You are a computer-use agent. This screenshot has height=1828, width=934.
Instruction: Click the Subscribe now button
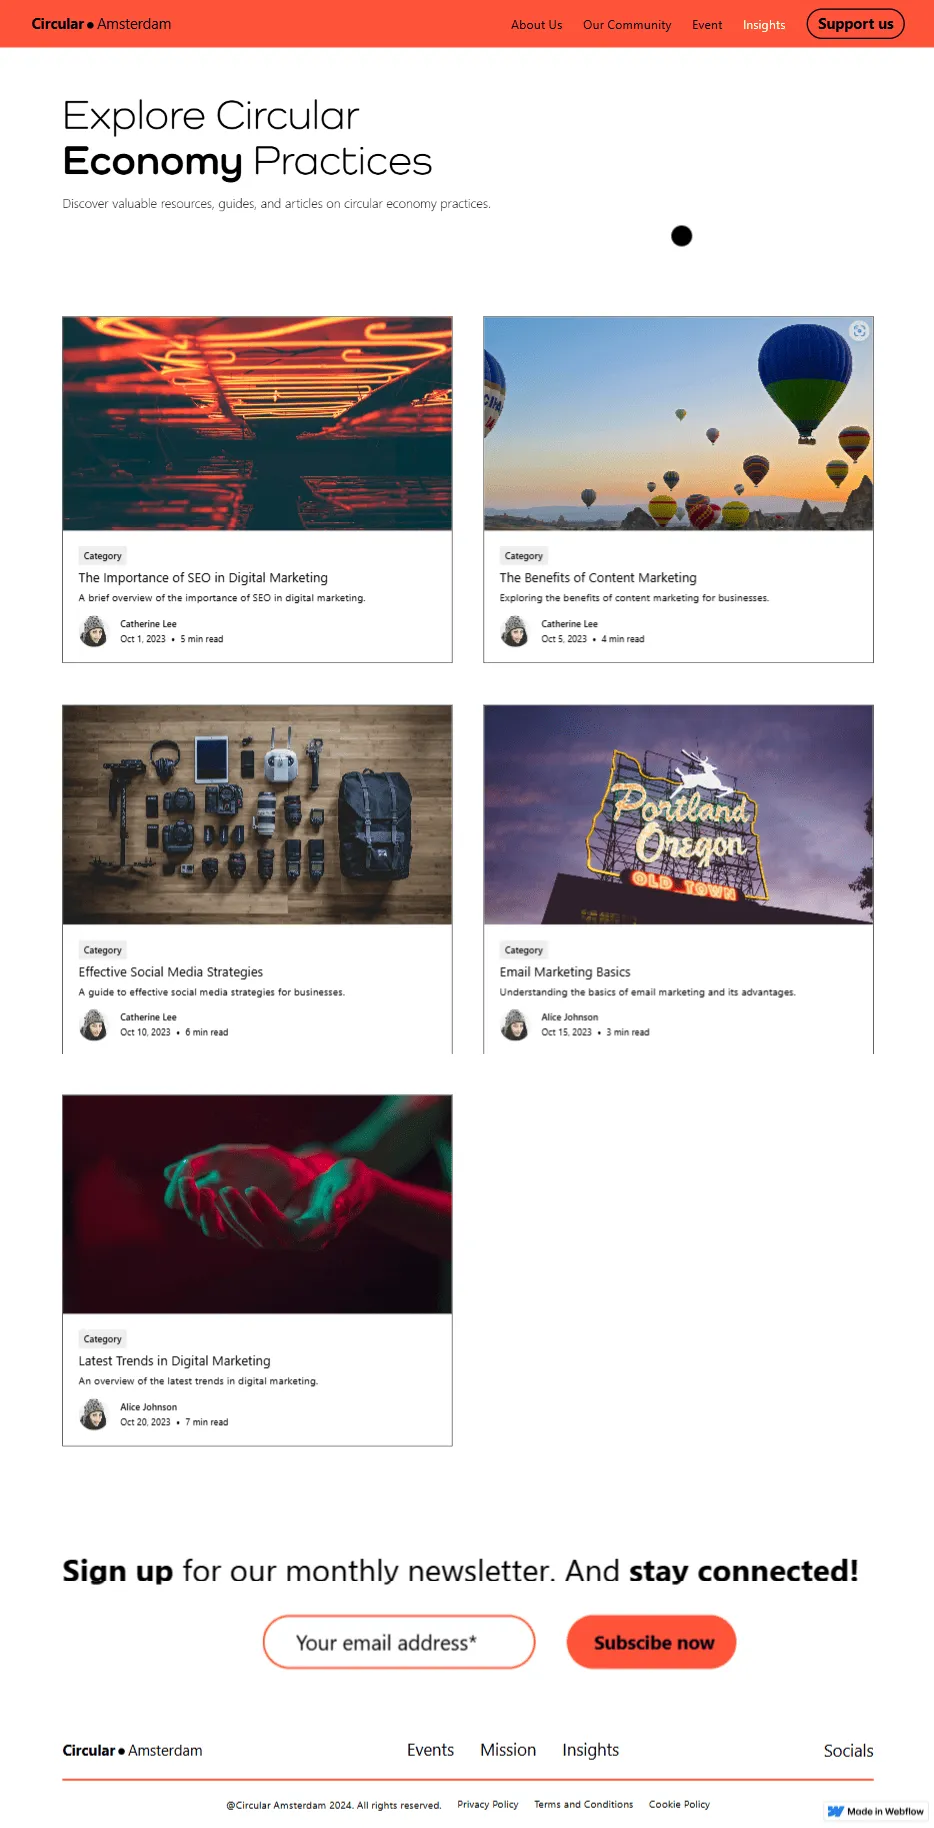[652, 1642]
